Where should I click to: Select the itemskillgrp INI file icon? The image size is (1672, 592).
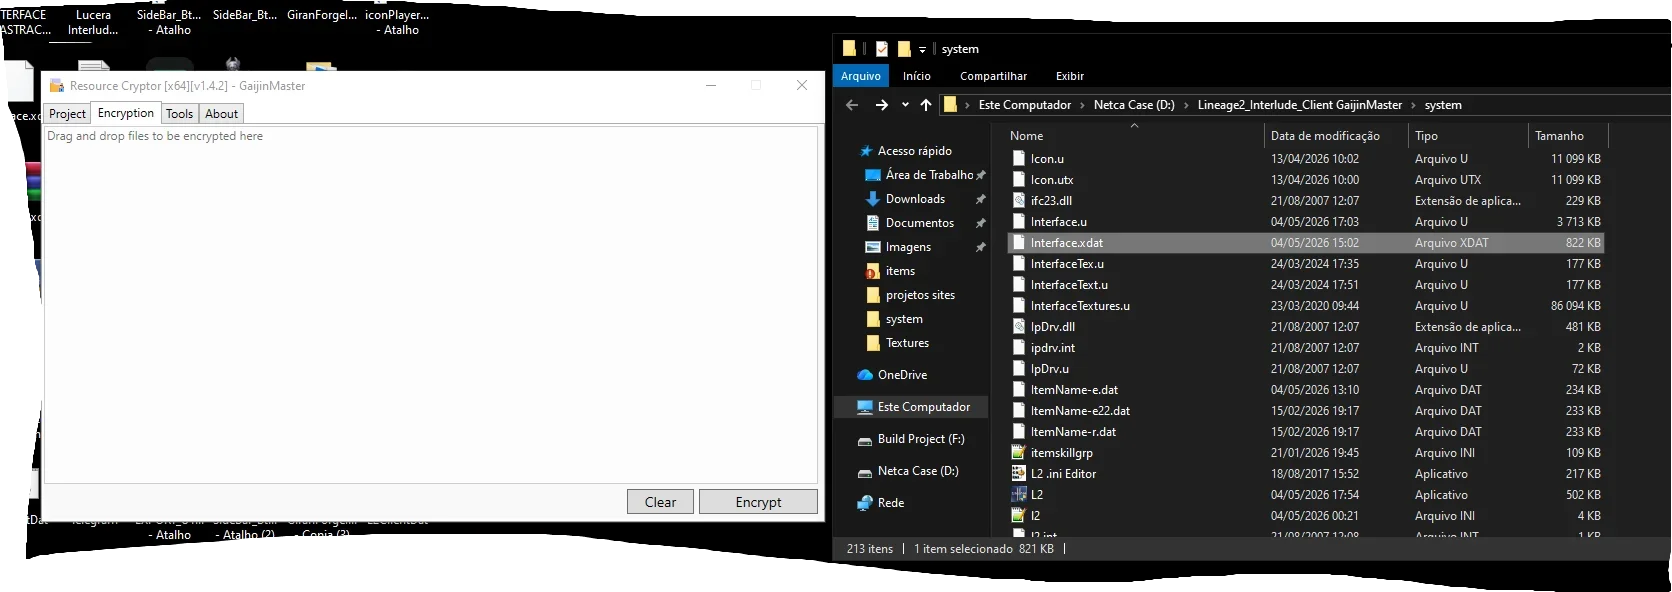point(1019,453)
